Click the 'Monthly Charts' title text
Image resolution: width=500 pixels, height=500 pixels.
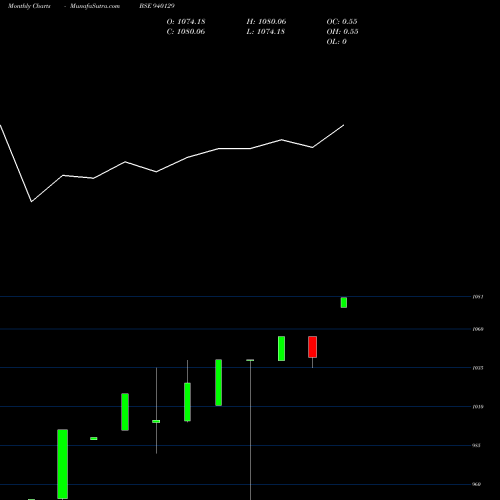pyautogui.click(x=29, y=6)
